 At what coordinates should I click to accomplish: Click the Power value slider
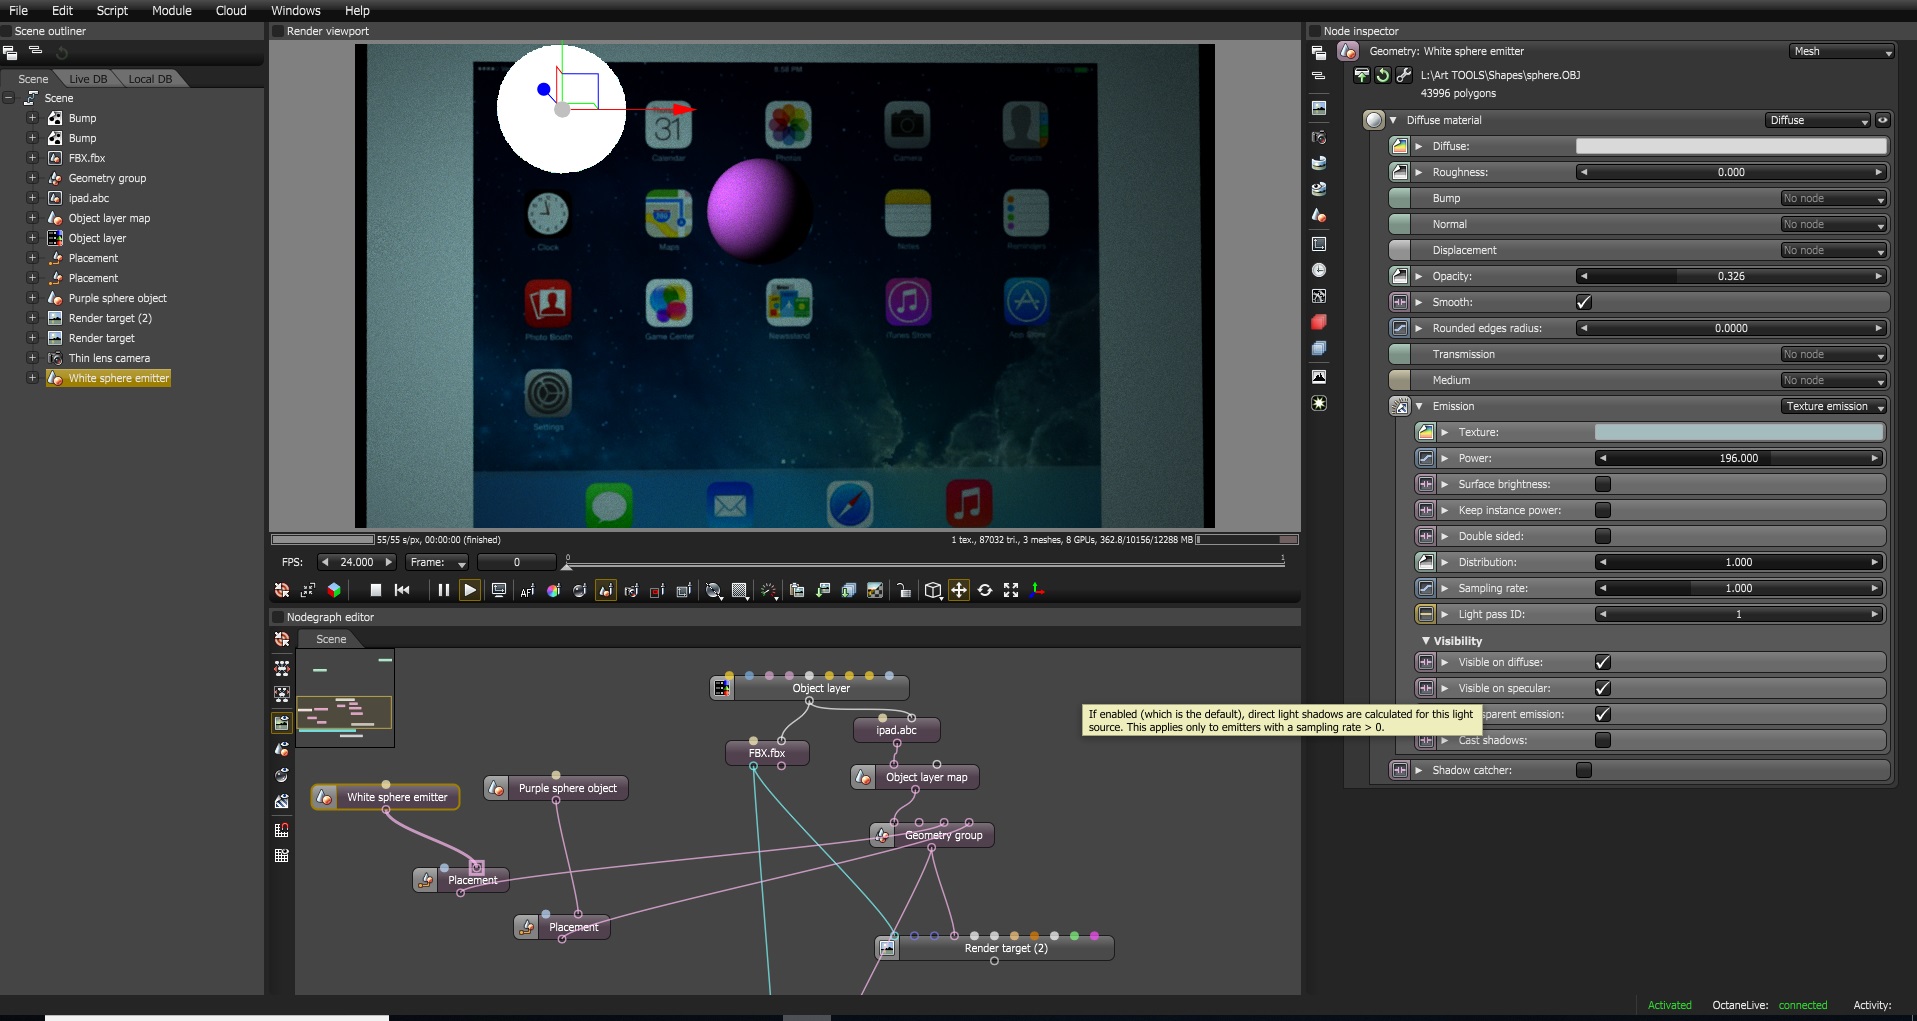coord(1739,458)
